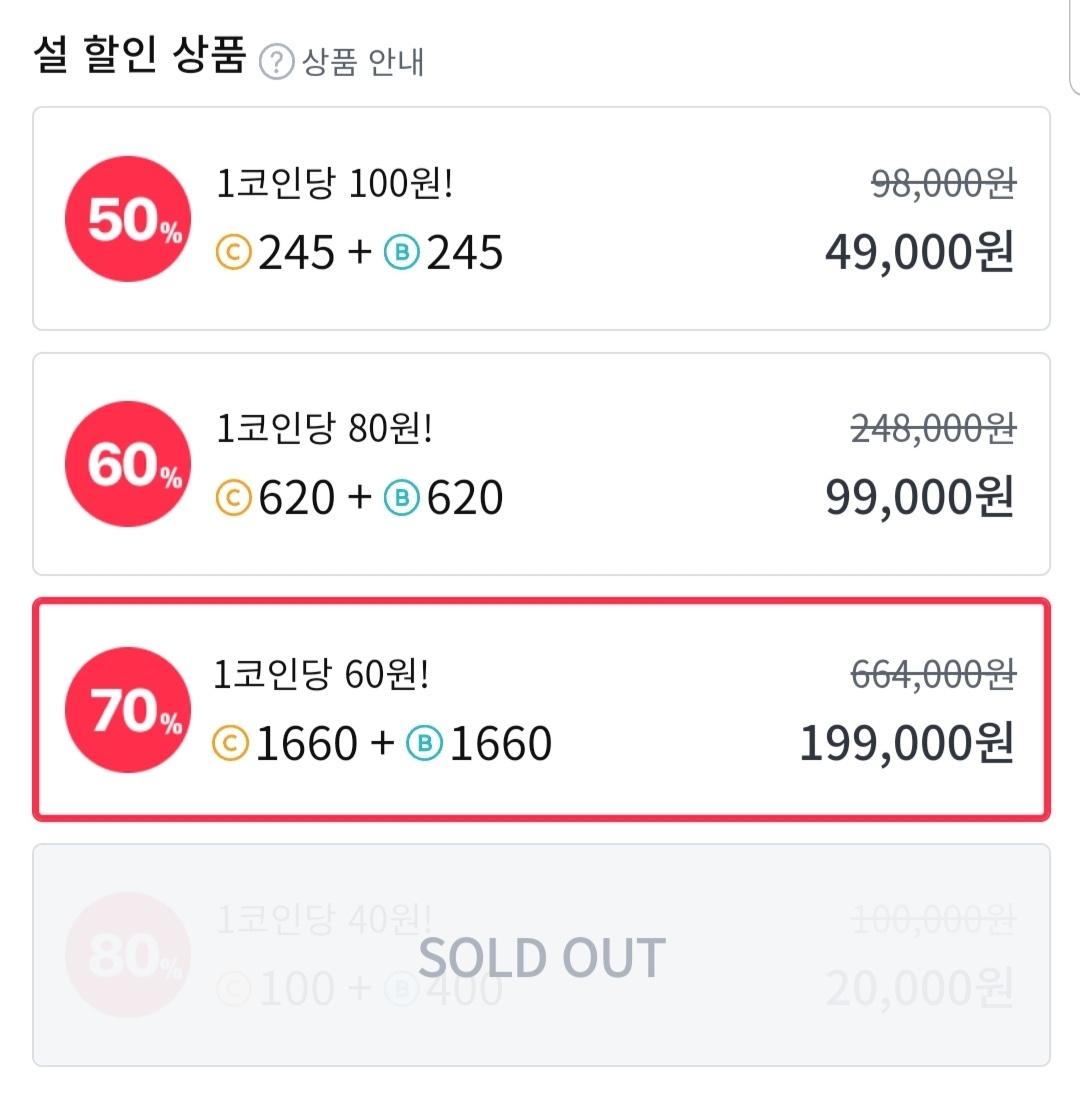Click the 60% red discount badge
Image resolution: width=1080 pixels, height=1096 pixels.
point(128,464)
